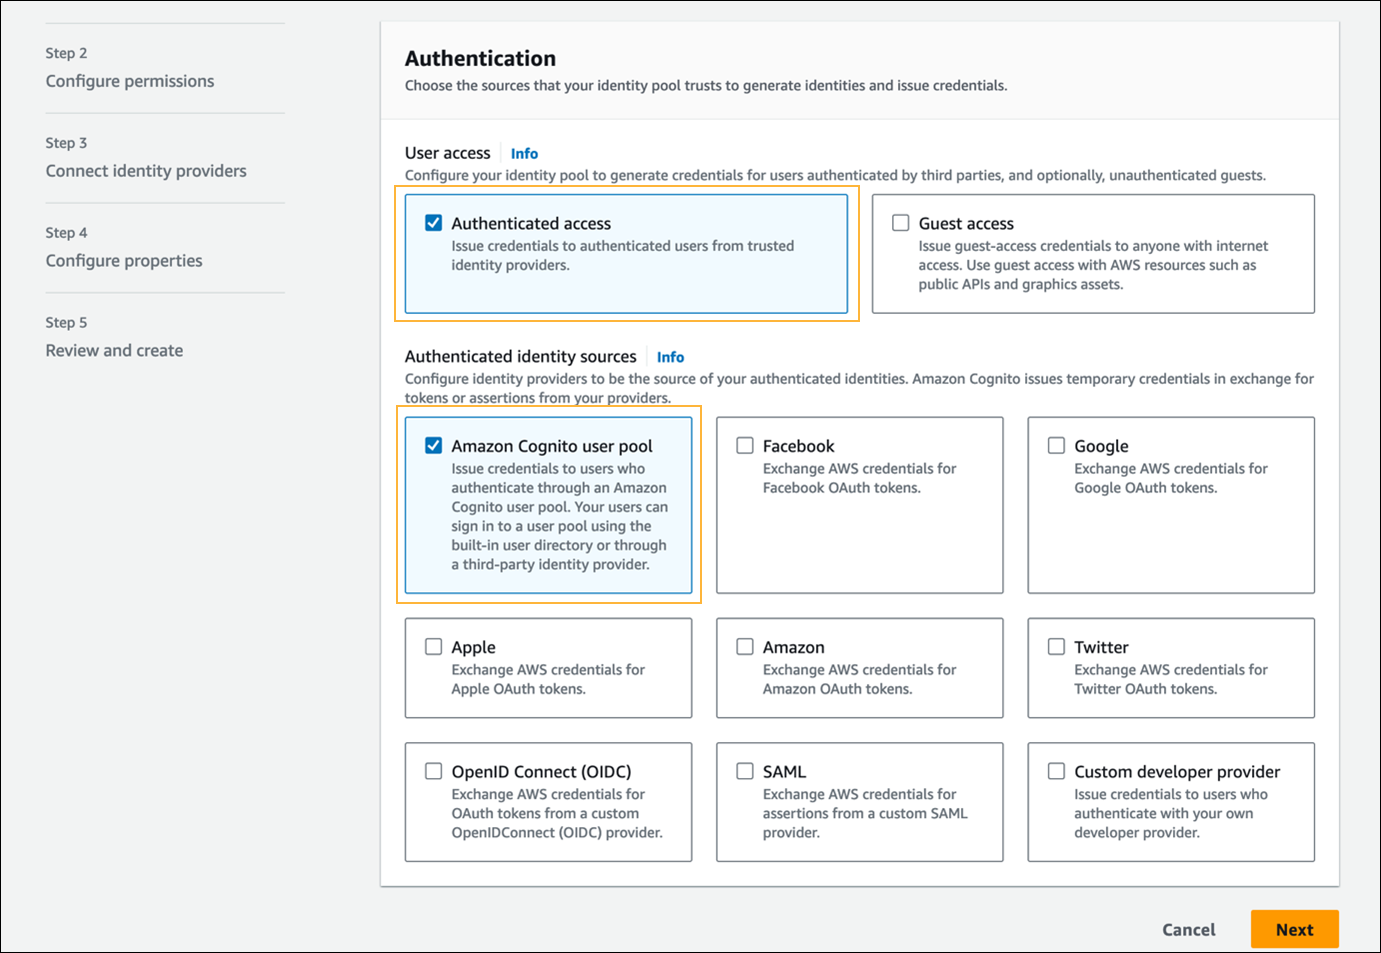
Task: Go to Step 3 Connect identity providers
Action: pos(146,171)
